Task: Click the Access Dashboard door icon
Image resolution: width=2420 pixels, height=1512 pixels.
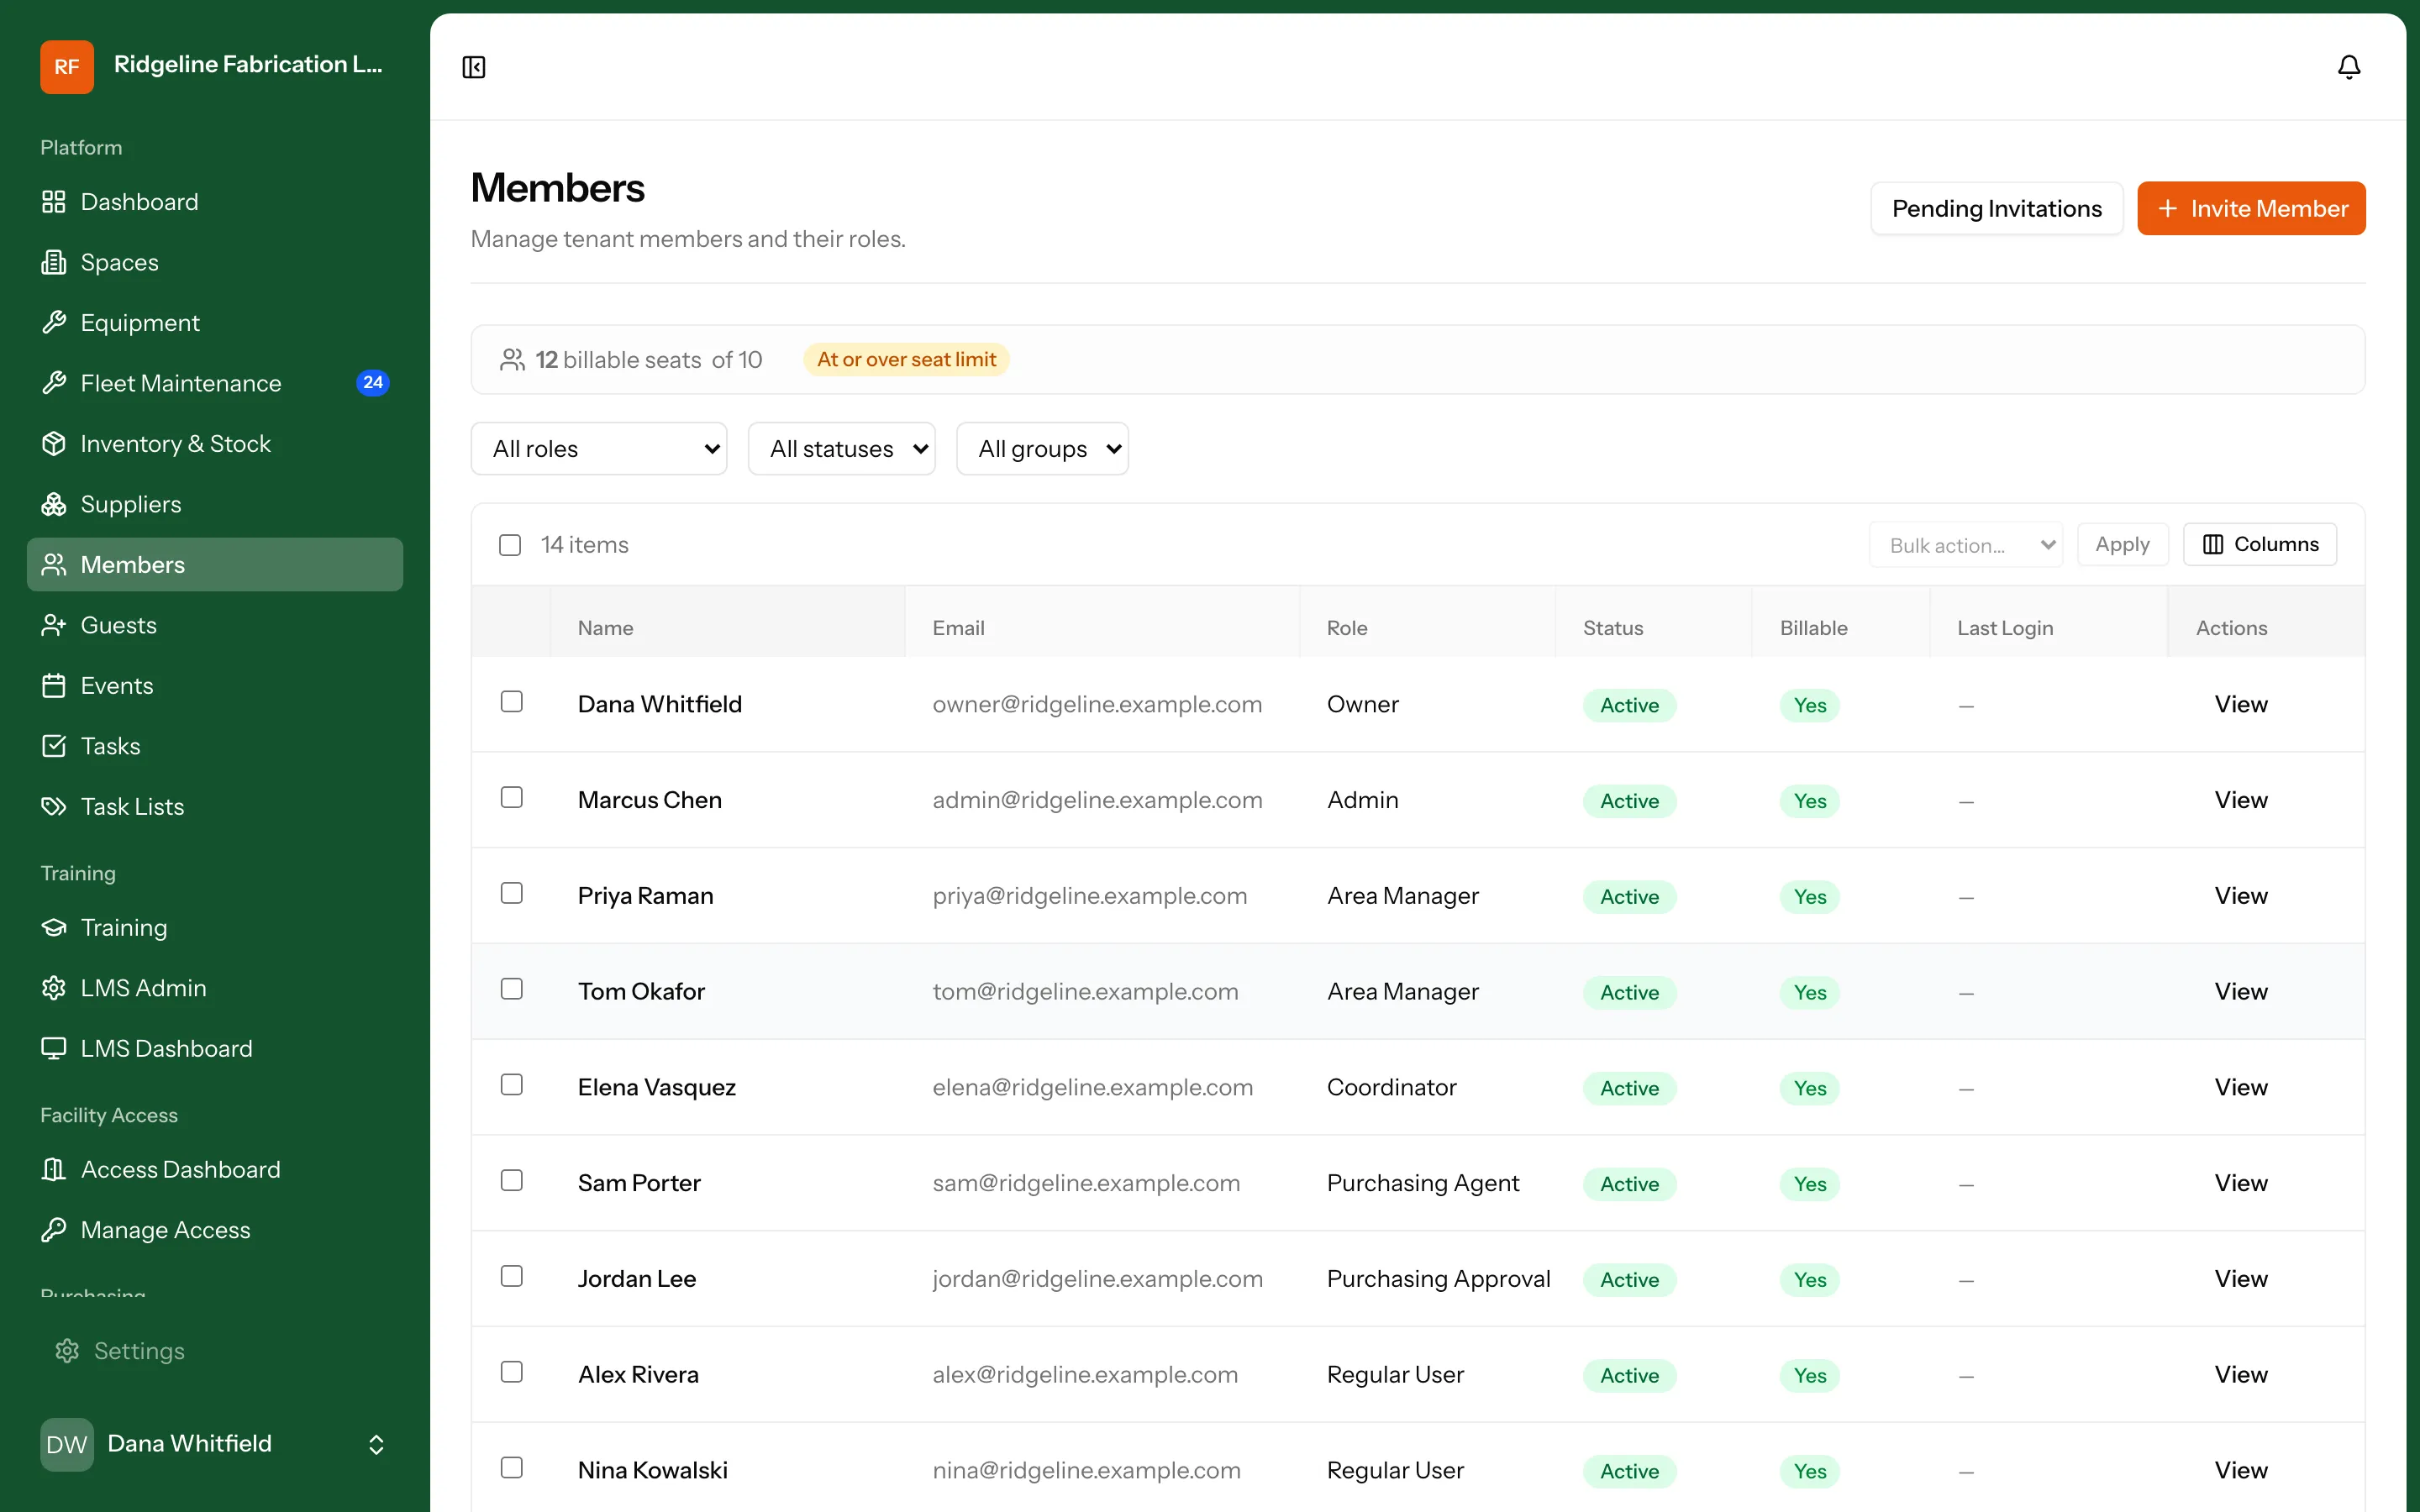Action: [x=54, y=1170]
